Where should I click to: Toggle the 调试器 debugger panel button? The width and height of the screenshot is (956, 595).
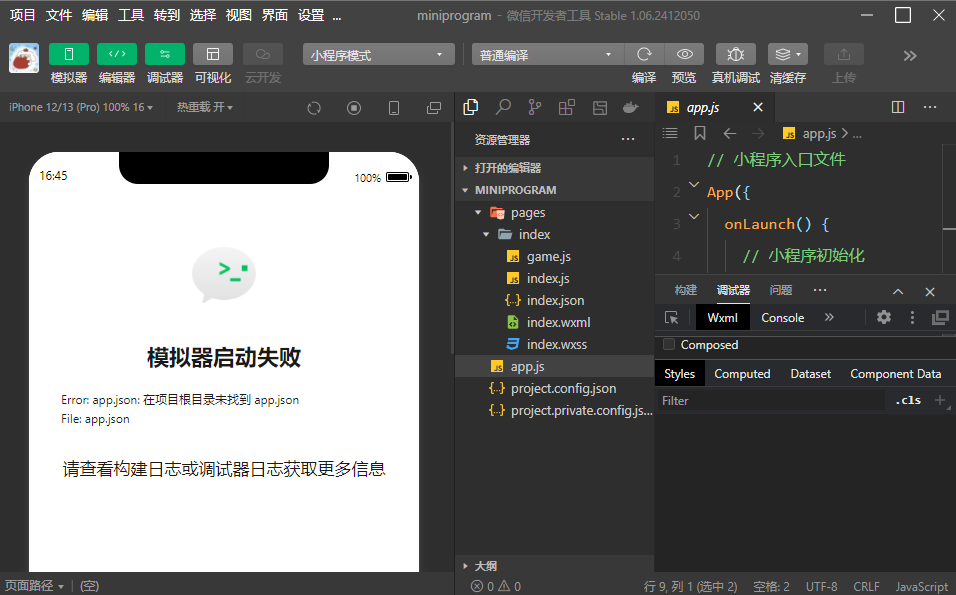click(x=165, y=54)
